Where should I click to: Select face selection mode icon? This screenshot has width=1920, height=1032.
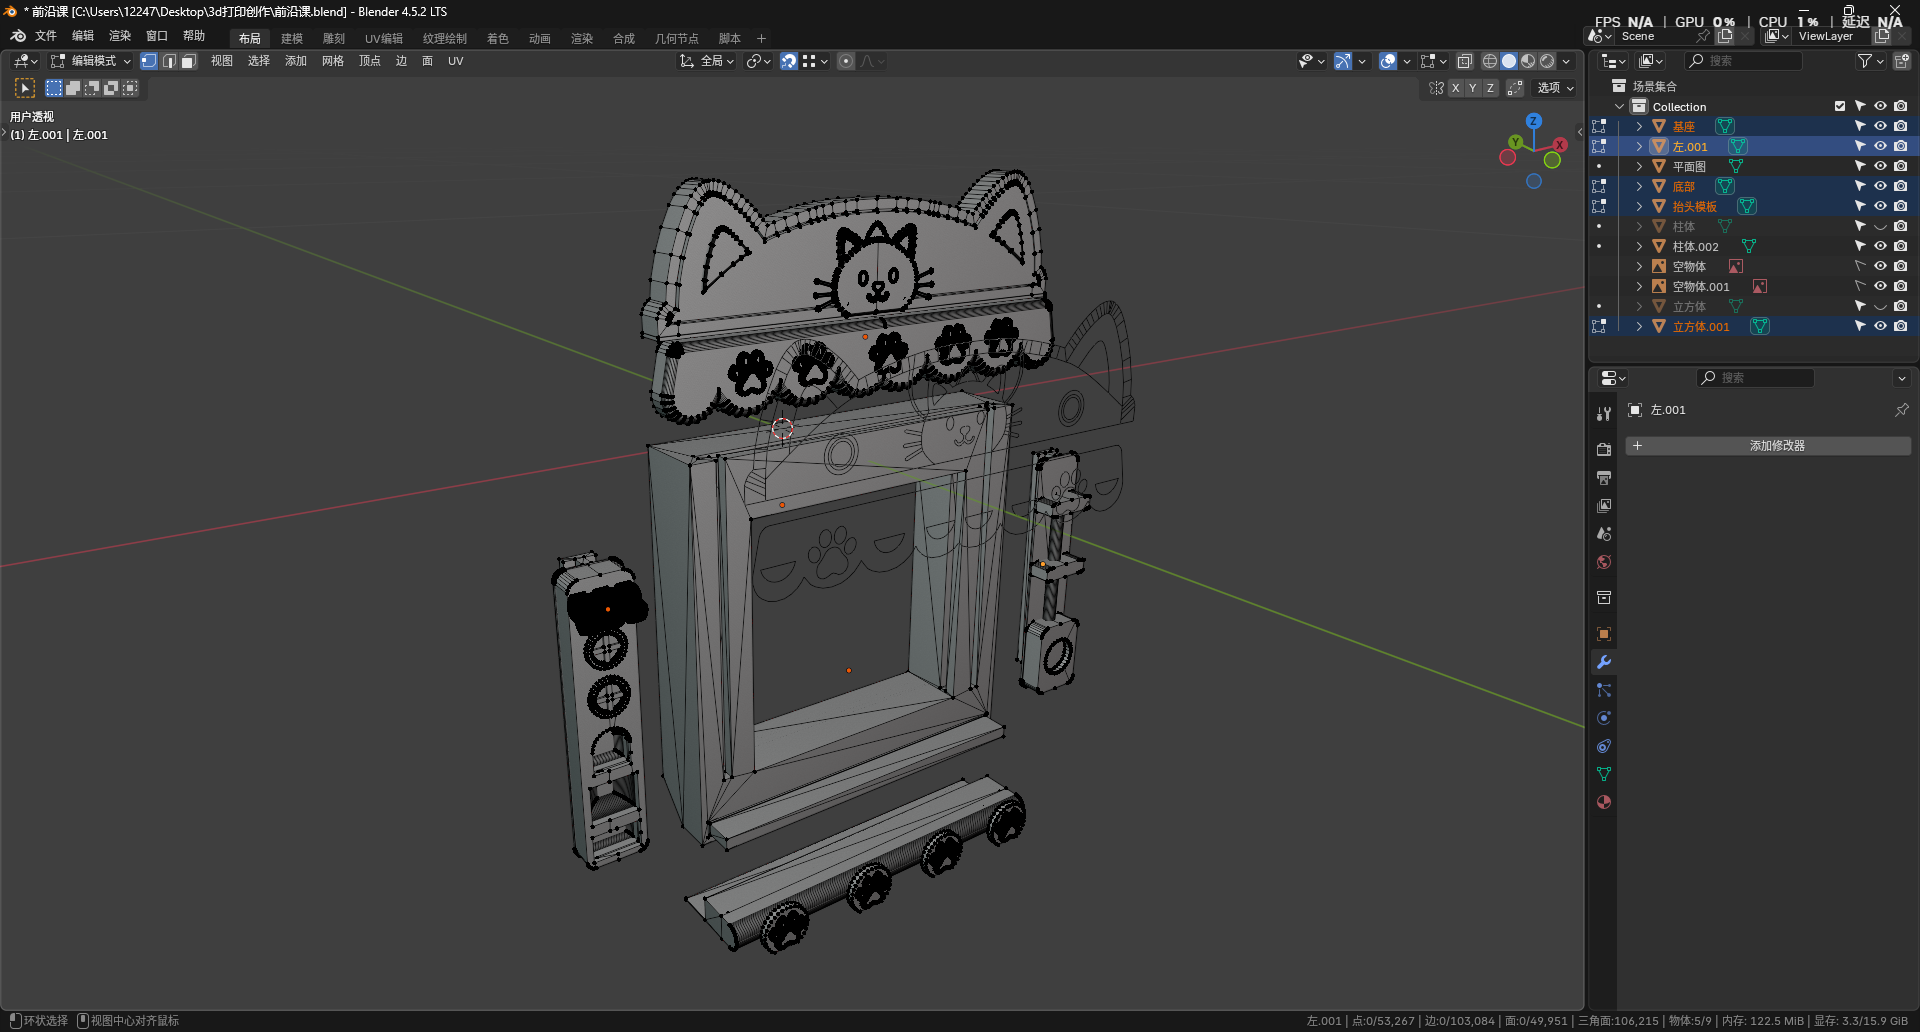pyautogui.click(x=188, y=61)
